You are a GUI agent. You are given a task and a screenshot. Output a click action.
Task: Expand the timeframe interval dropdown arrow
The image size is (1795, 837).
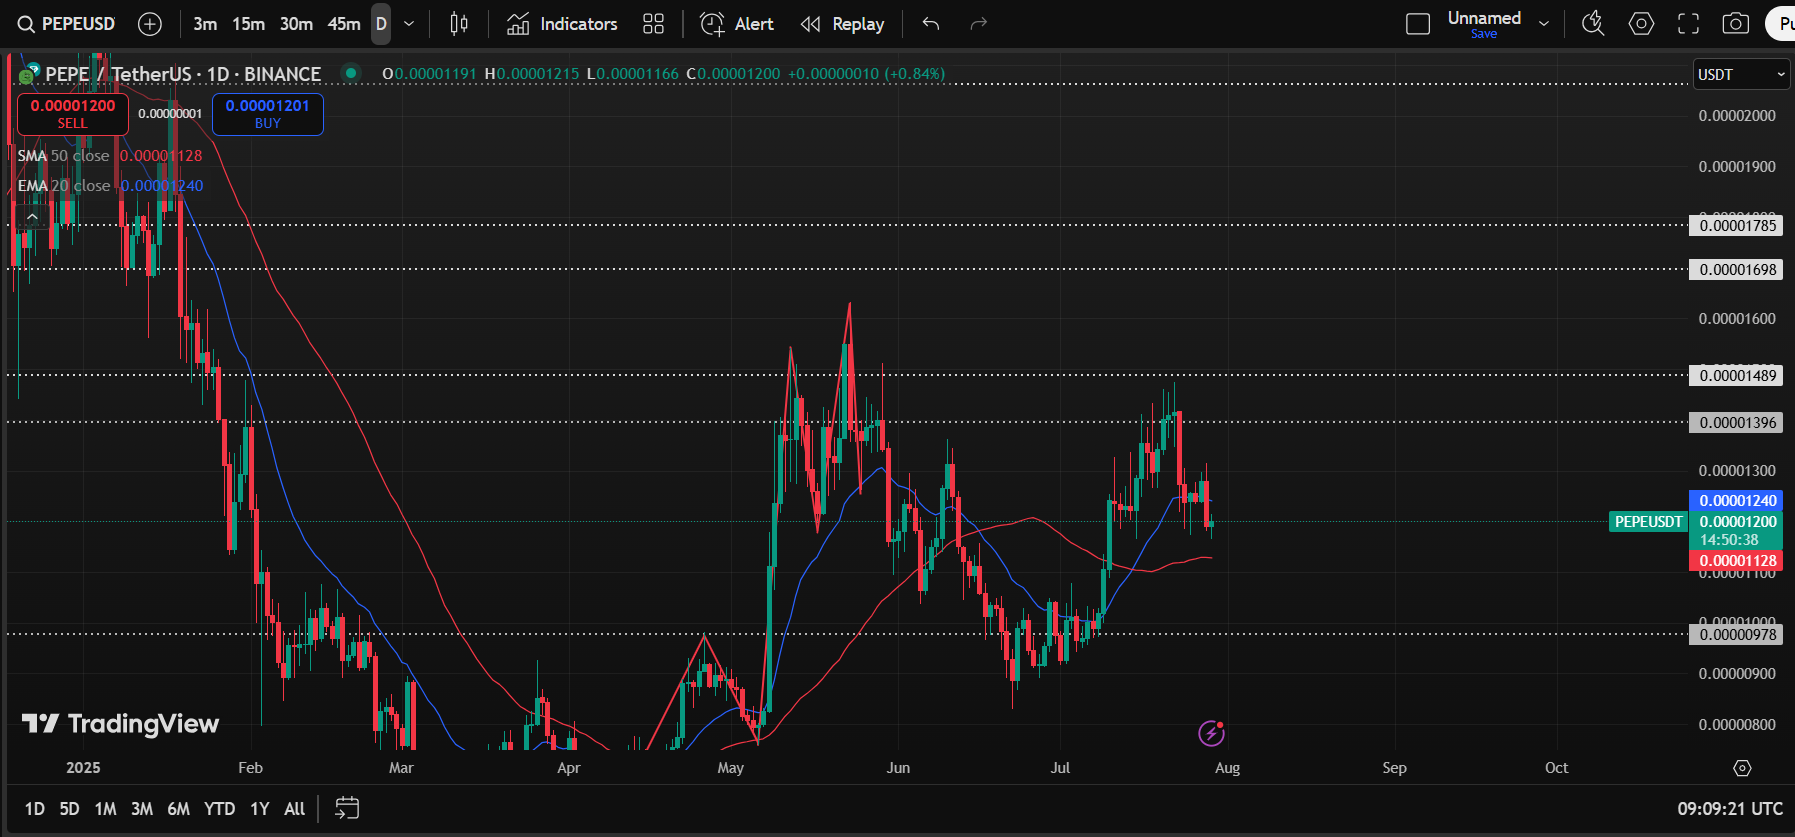(x=409, y=24)
